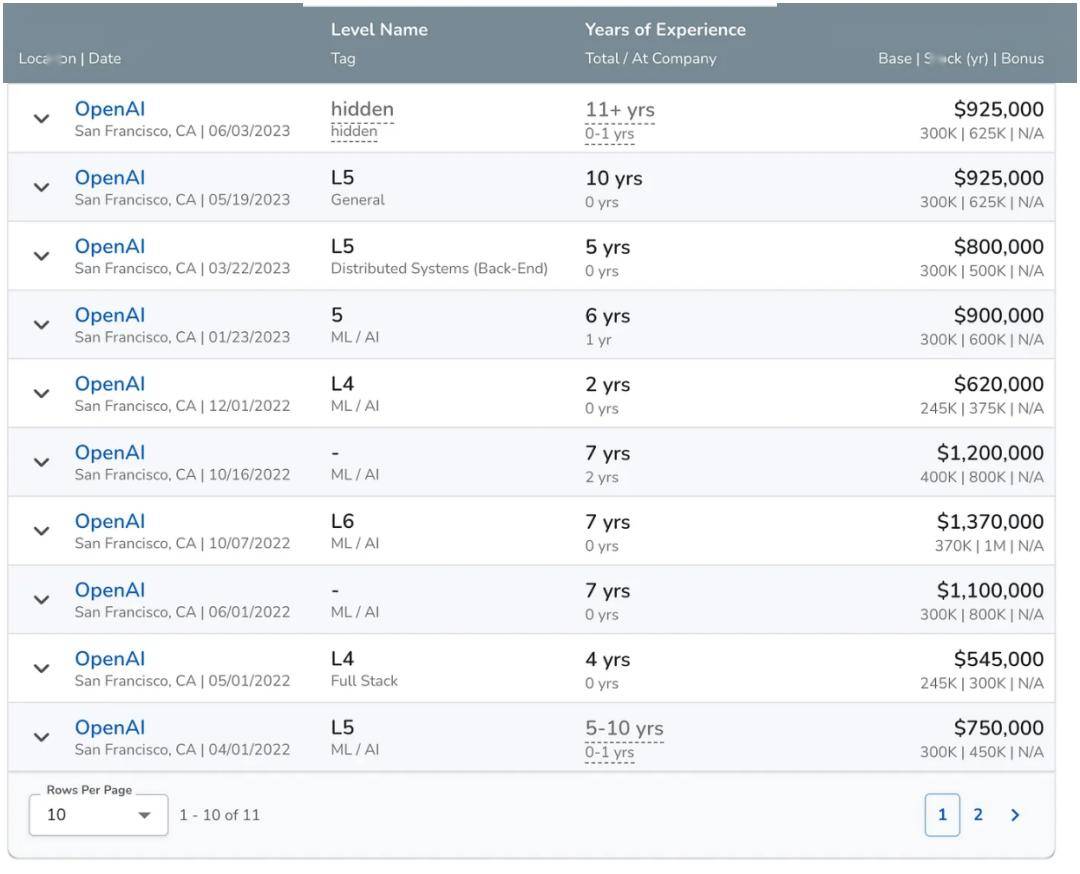Click the 11+ yrs experience value
The image size is (1080, 874).
point(620,110)
